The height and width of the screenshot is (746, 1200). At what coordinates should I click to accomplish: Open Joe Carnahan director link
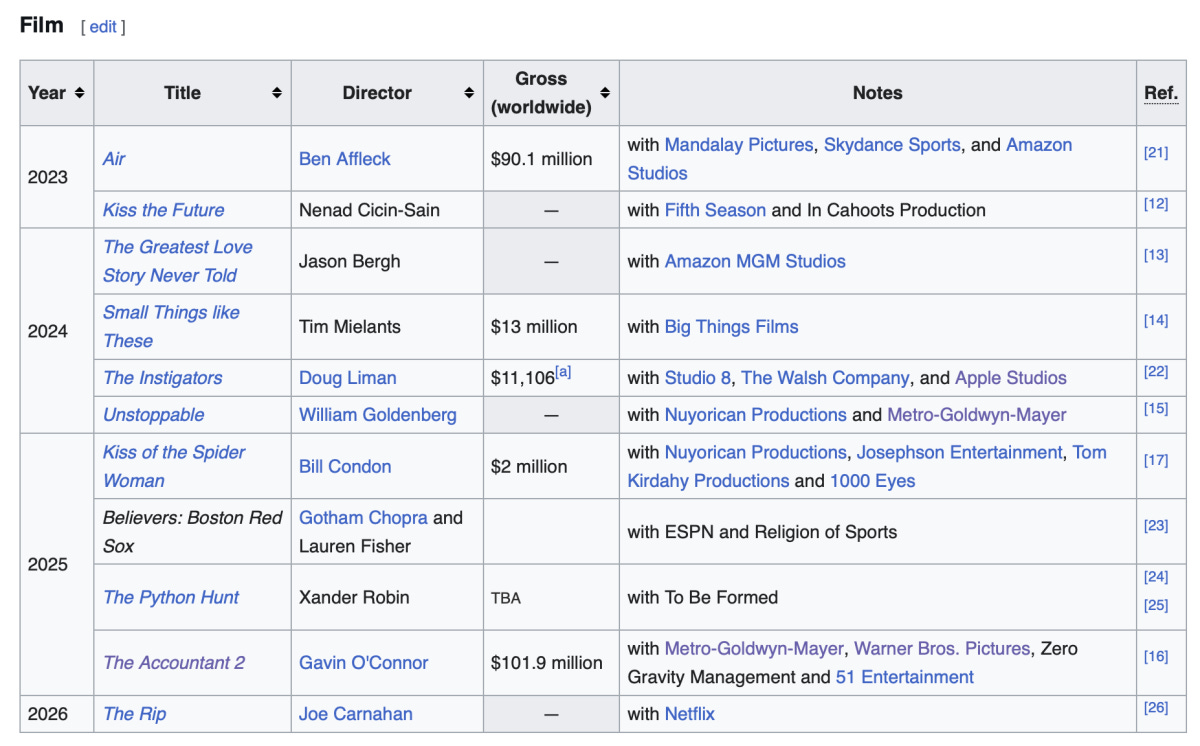pyautogui.click(x=356, y=714)
